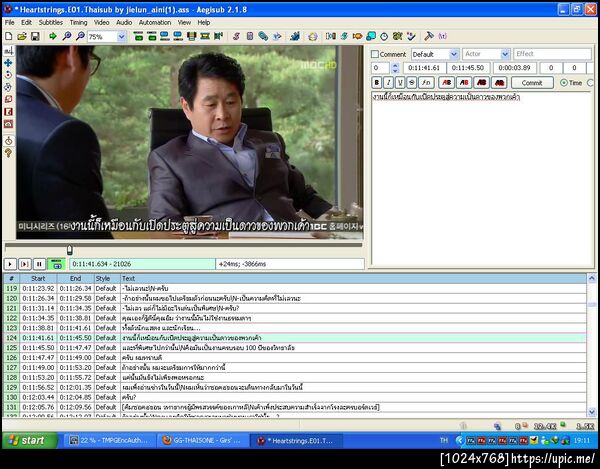The image size is (600, 469).
Task: Pause the video
Action: 39,264
